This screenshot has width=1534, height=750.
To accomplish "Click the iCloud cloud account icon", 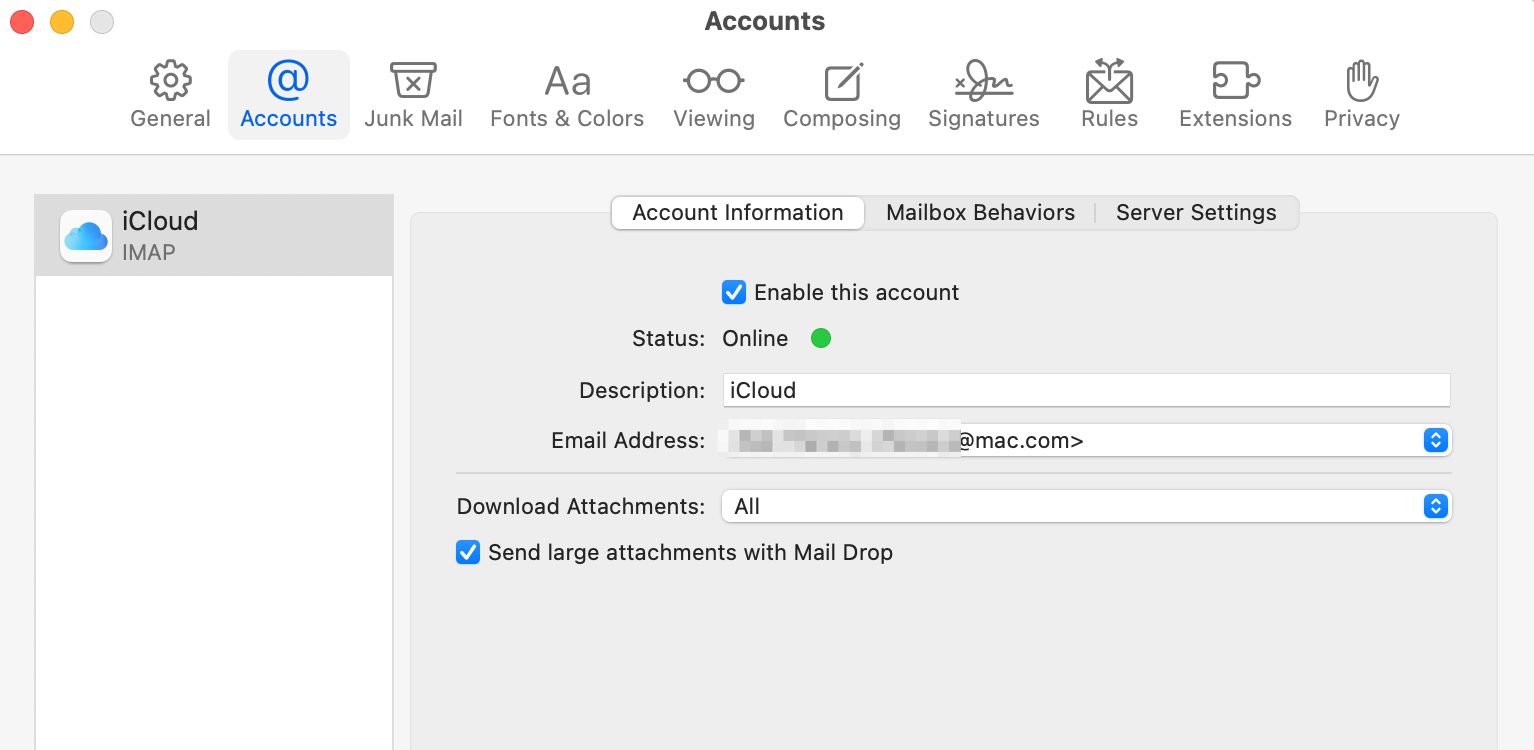I will tap(86, 236).
